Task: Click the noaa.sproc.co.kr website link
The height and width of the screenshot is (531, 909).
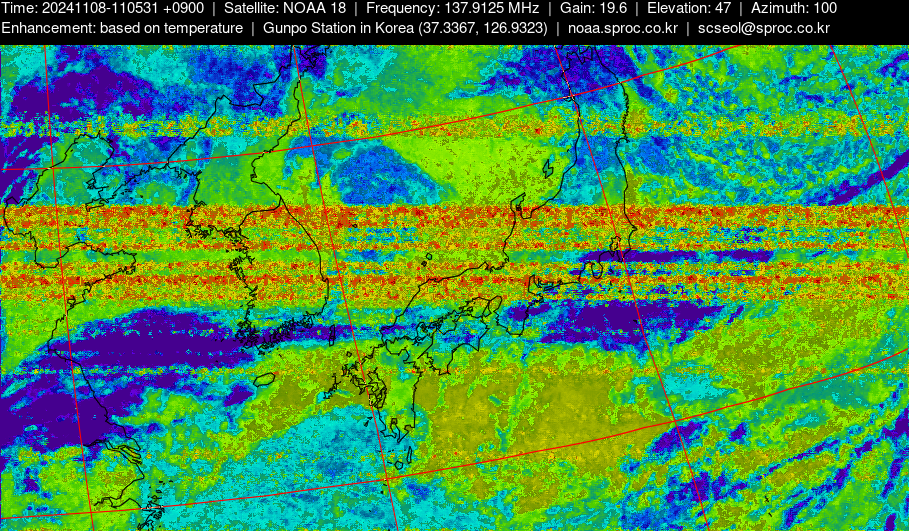Action: [x=622, y=28]
